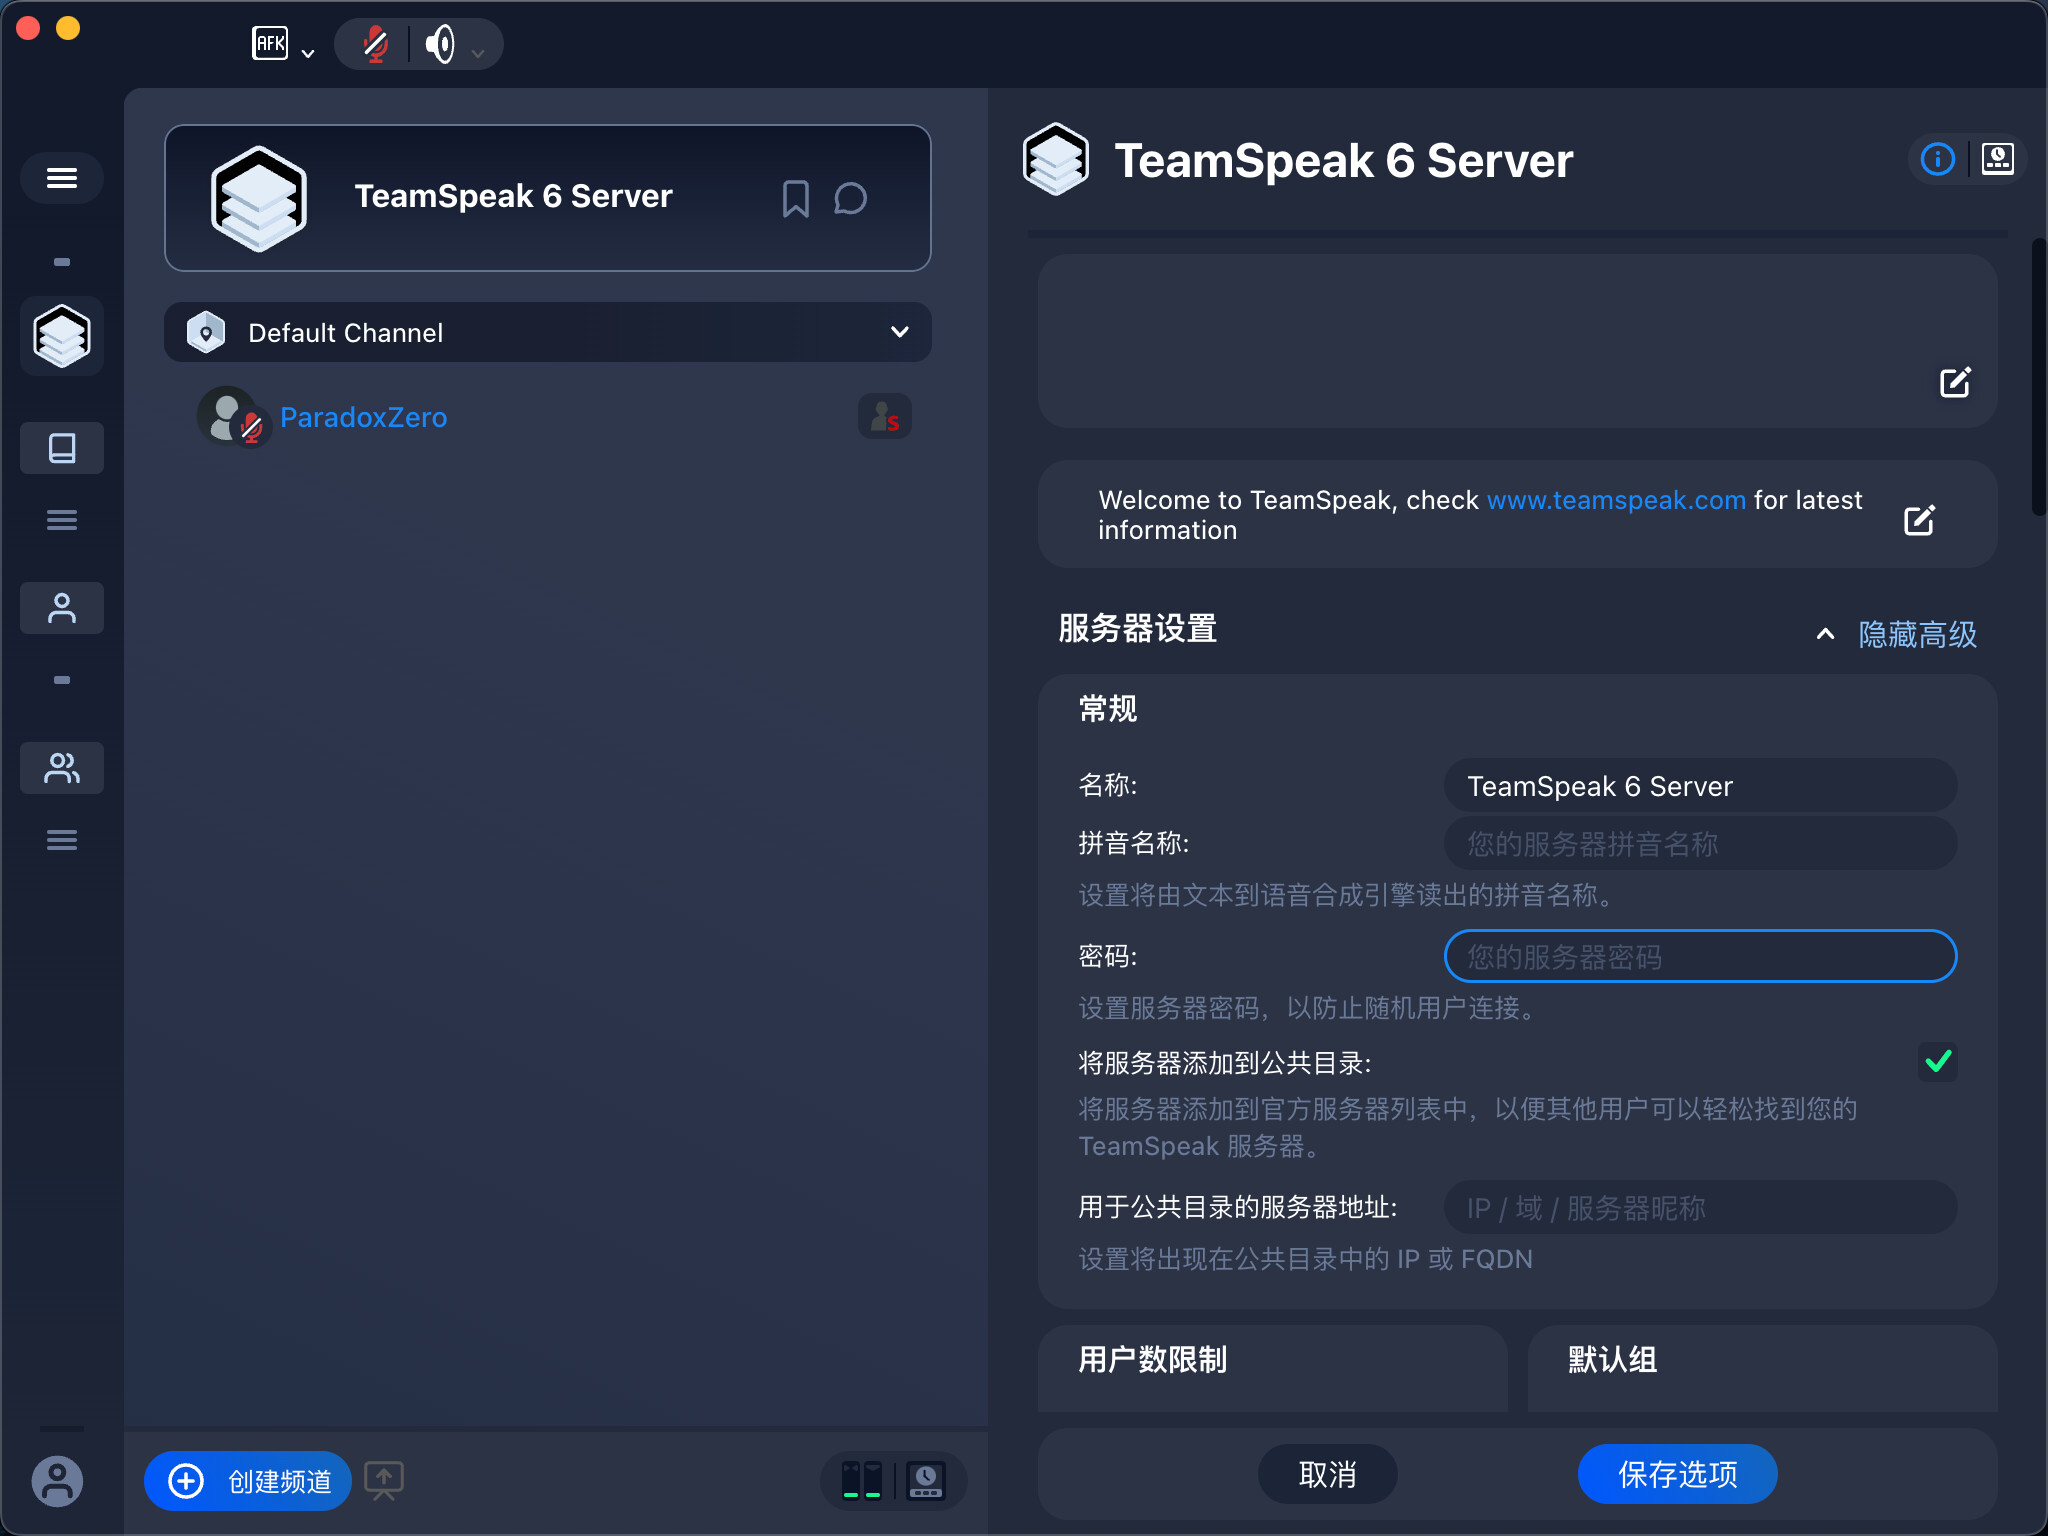Toggle the muted microphone icon
Viewport: 2048px width, 1536px height.
pos(376,44)
